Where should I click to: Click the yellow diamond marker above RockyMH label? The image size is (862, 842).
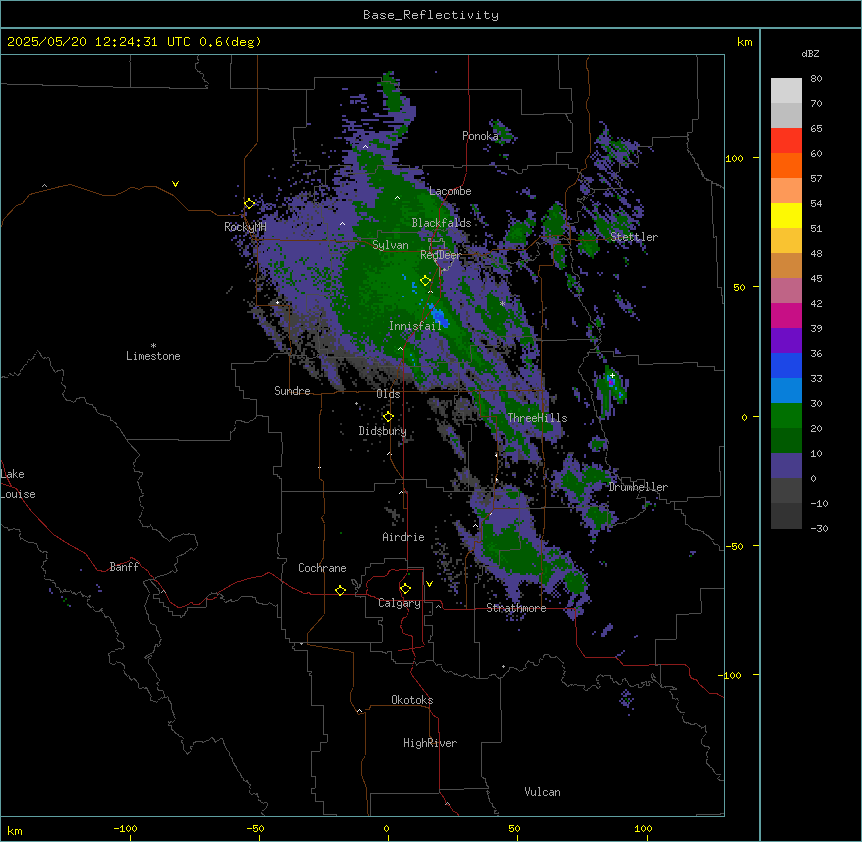249,203
